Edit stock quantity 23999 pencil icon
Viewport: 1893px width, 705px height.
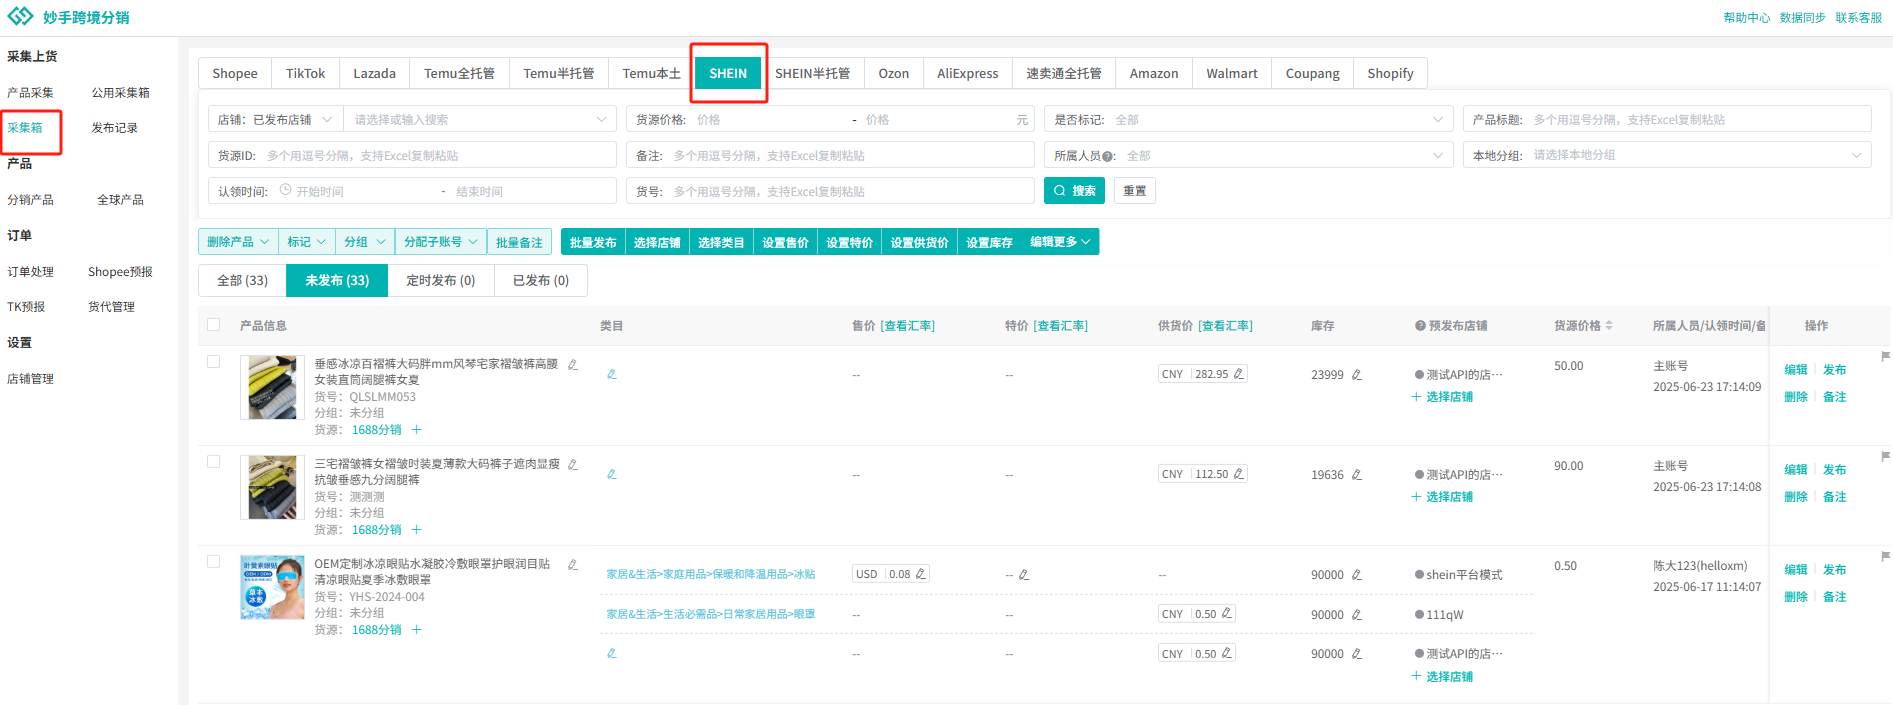pos(1357,375)
